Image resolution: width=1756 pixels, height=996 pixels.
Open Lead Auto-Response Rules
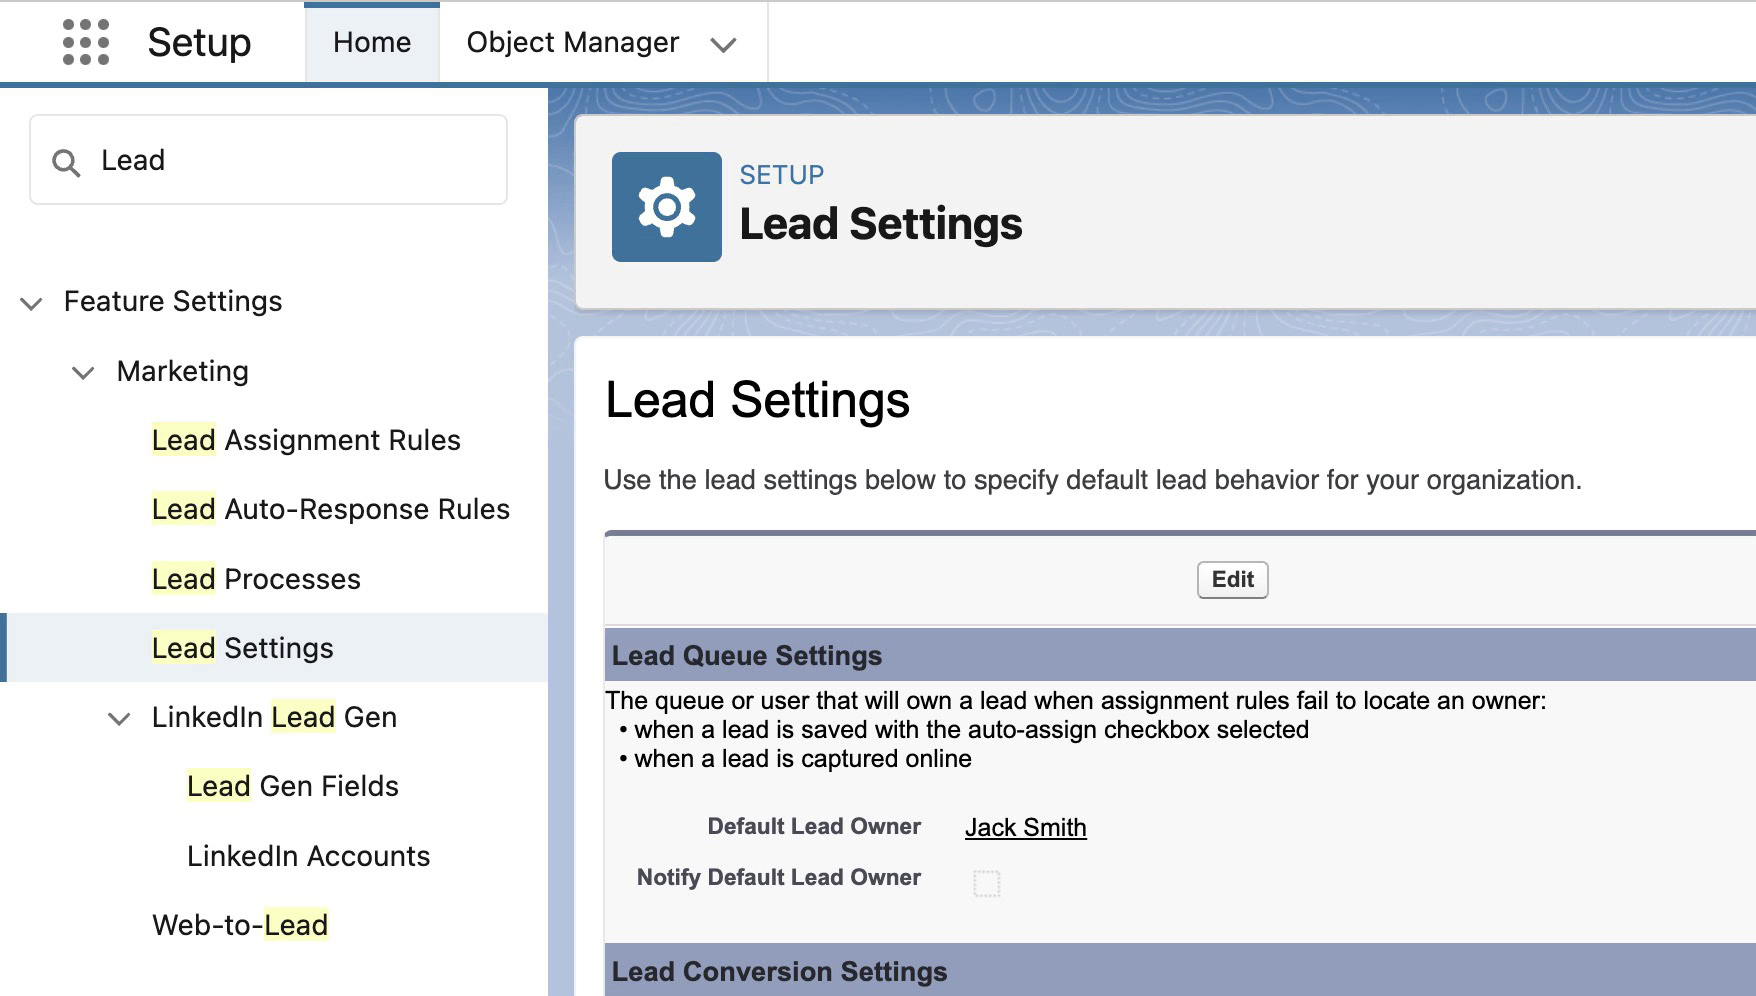pos(330,509)
